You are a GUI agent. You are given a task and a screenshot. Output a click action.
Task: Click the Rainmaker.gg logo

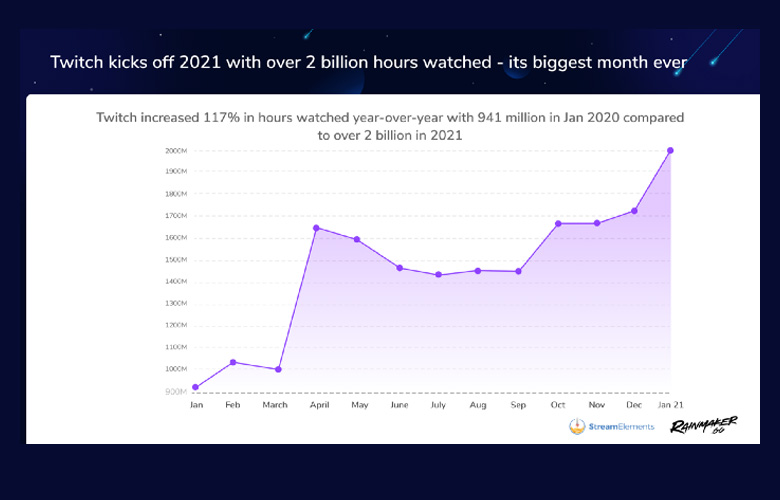point(704,425)
